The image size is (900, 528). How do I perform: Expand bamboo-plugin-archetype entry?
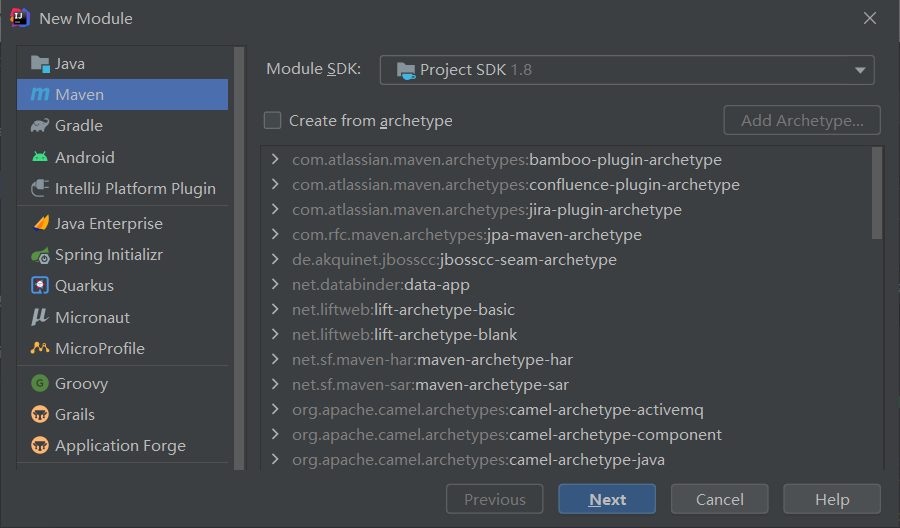tap(275, 159)
